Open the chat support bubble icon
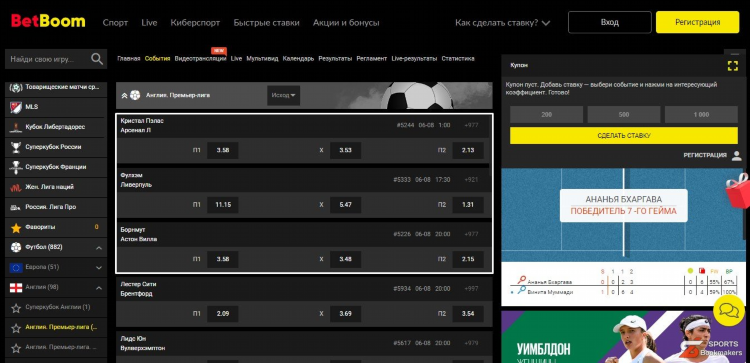 pyautogui.click(x=729, y=311)
